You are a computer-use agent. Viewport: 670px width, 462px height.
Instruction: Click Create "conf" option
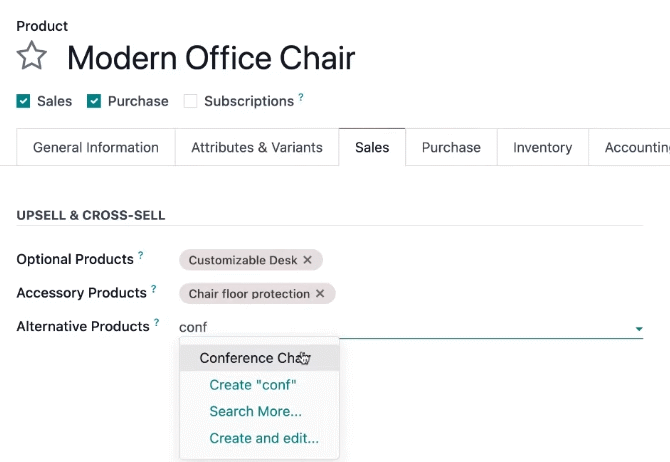pyautogui.click(x=253, y=385)
